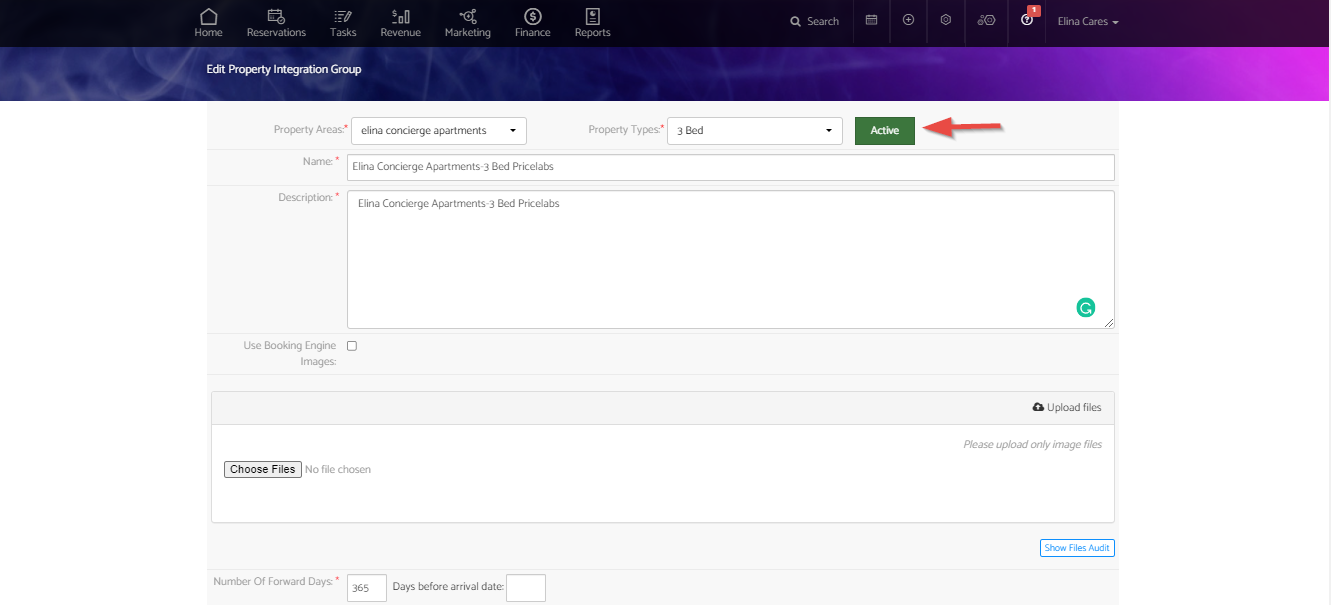Click Show Files Audit button
This screenshot has height=605, width=1331.
pos(1077,548)
